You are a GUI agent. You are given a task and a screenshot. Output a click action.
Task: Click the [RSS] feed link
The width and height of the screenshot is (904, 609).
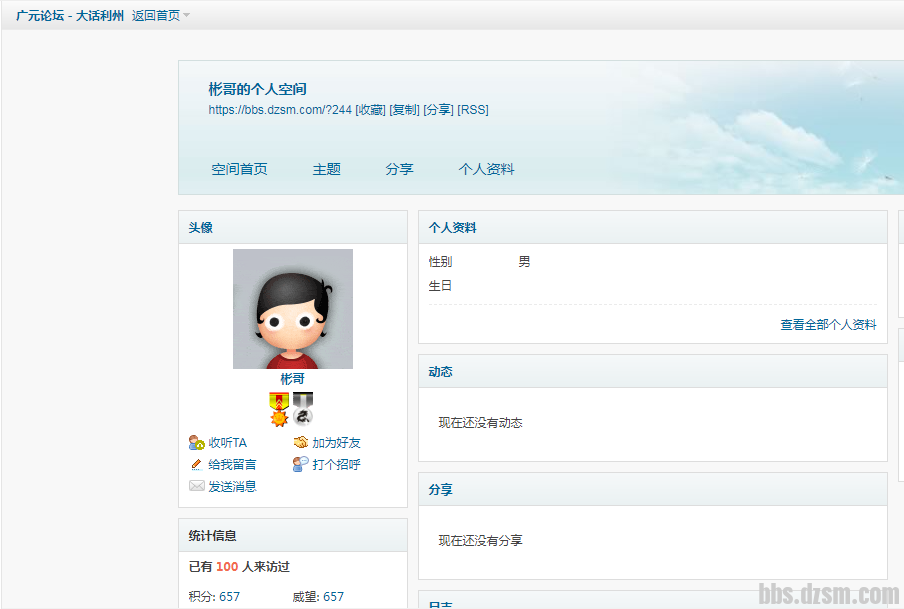point(473,110)
